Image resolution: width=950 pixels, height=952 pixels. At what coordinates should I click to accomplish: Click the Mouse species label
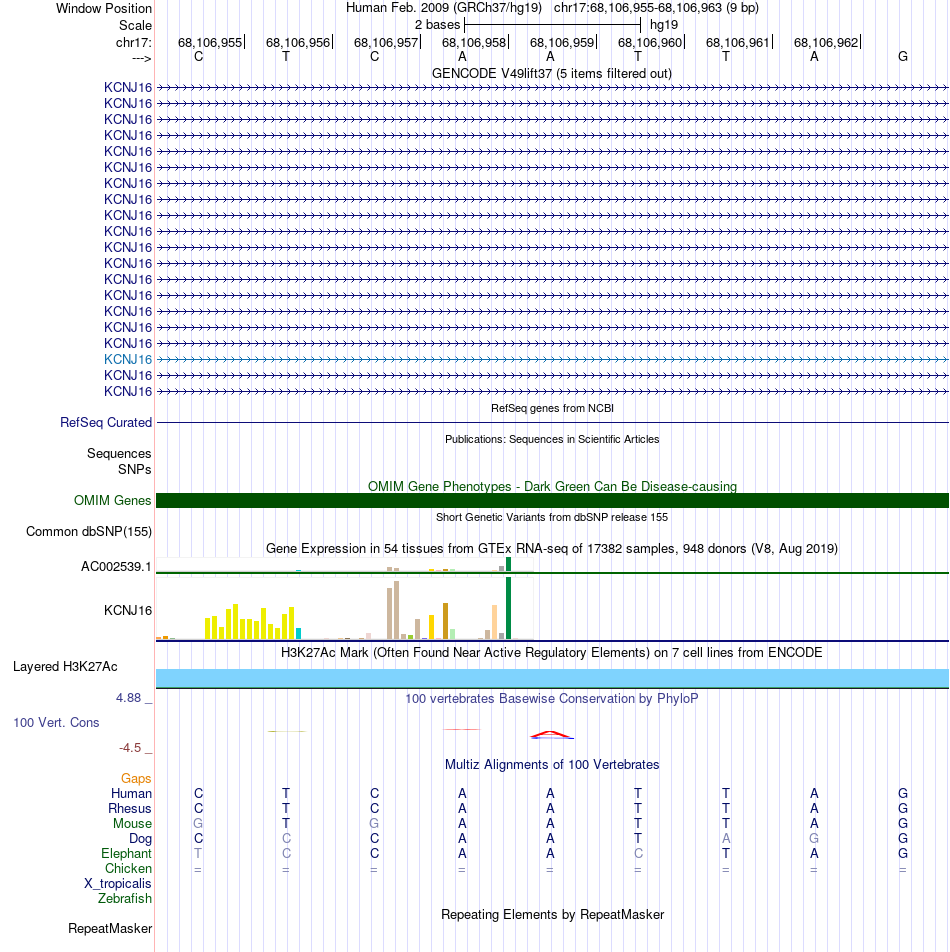pyautogui.click(x=132, y=823)
